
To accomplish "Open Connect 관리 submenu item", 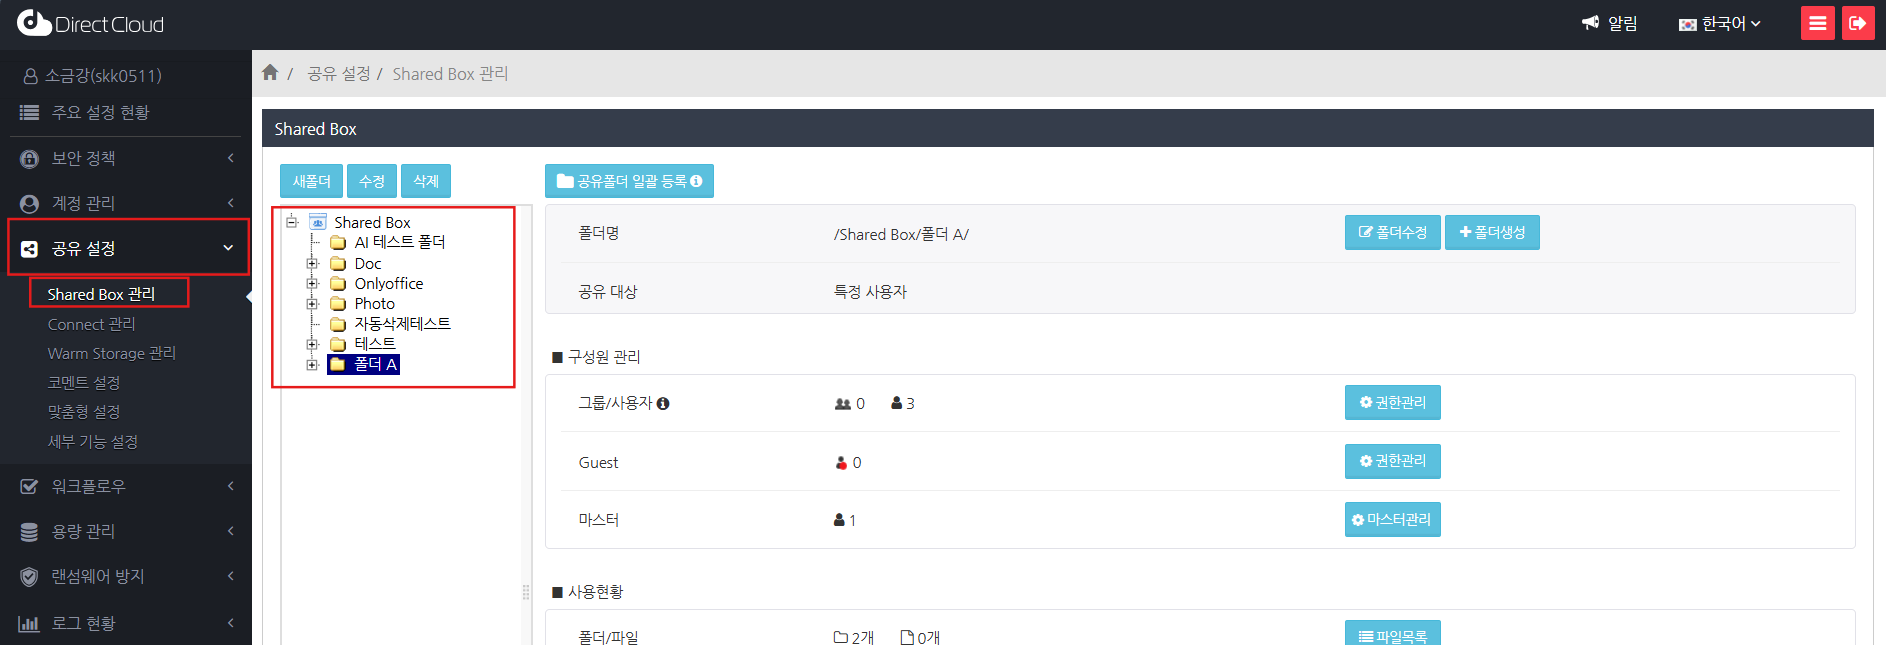I will pyautogui.click(x=91, y=324).
